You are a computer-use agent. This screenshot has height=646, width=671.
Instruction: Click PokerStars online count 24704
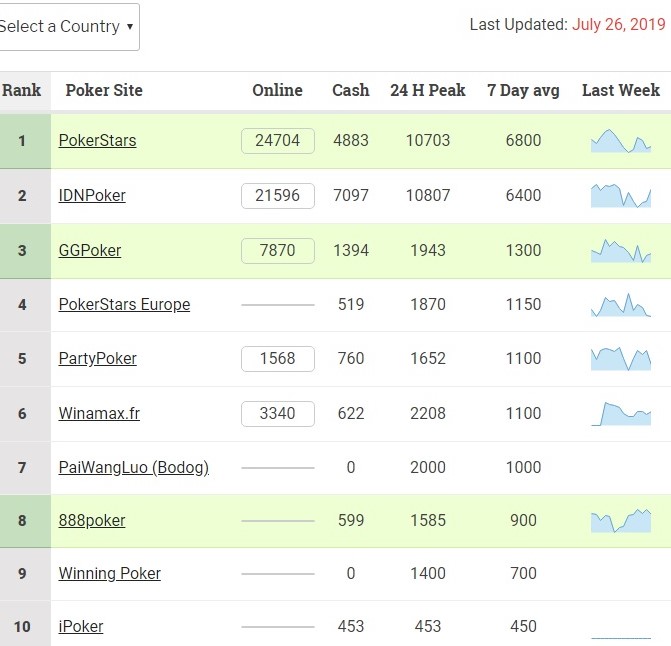point(277,141)
